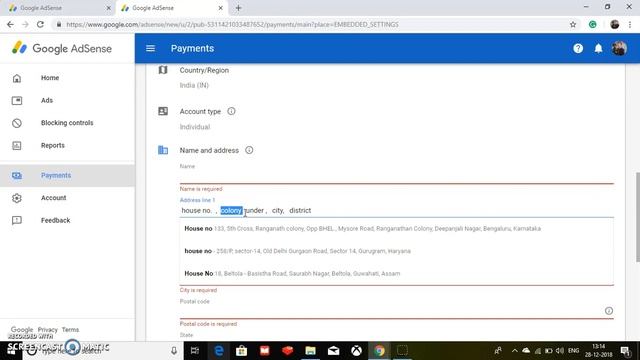Open the Terms link in footer

coord(70,329)
